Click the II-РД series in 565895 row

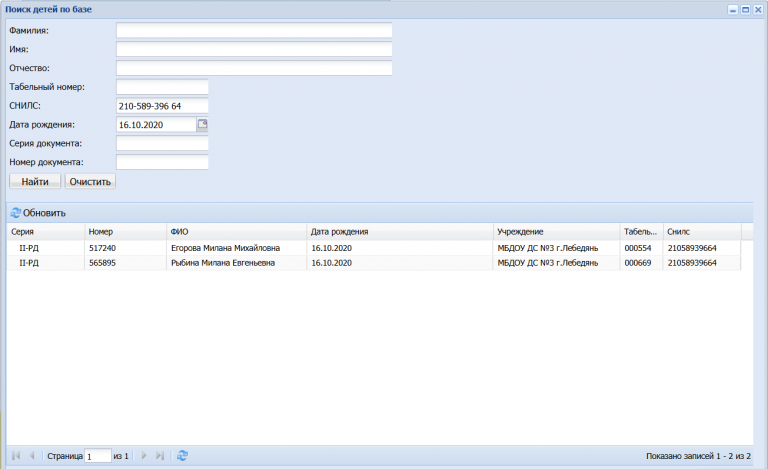point(29,263)
